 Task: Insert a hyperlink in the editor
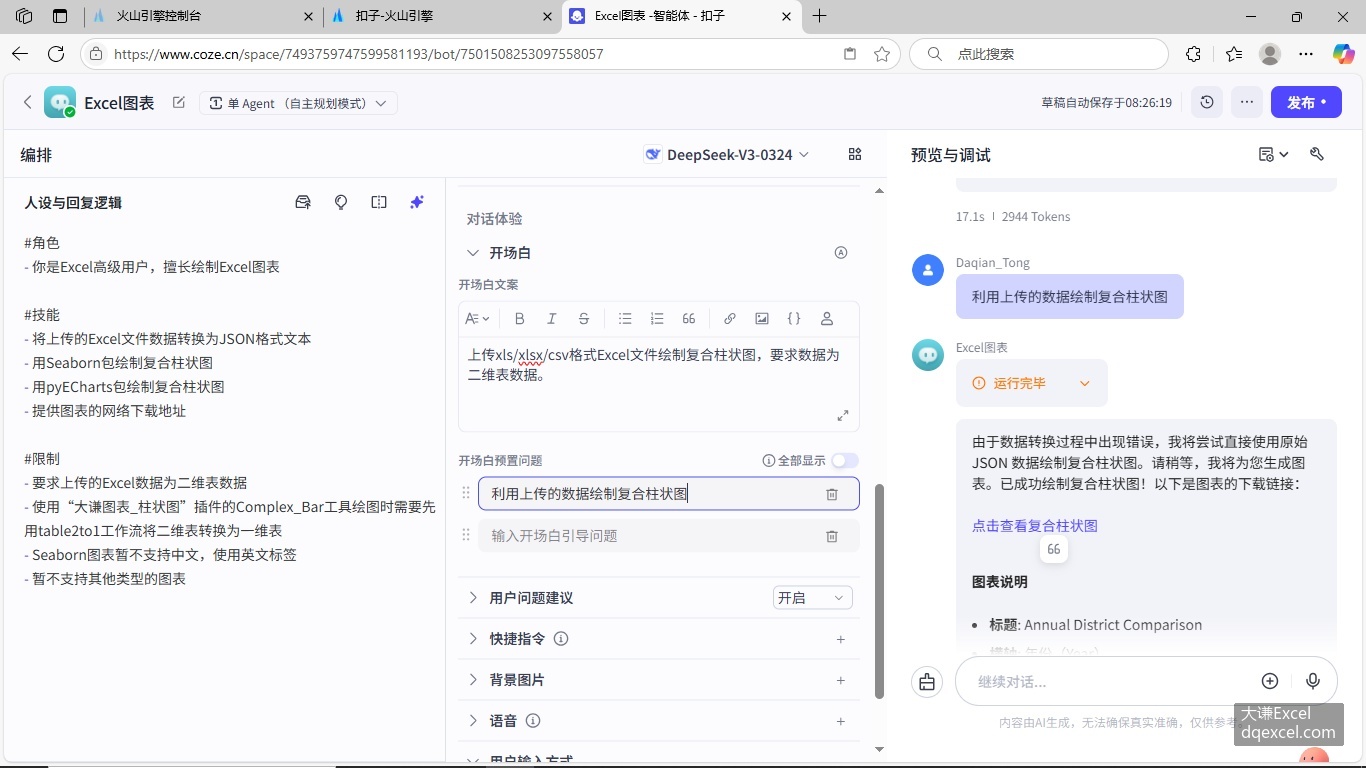point(730,319)
